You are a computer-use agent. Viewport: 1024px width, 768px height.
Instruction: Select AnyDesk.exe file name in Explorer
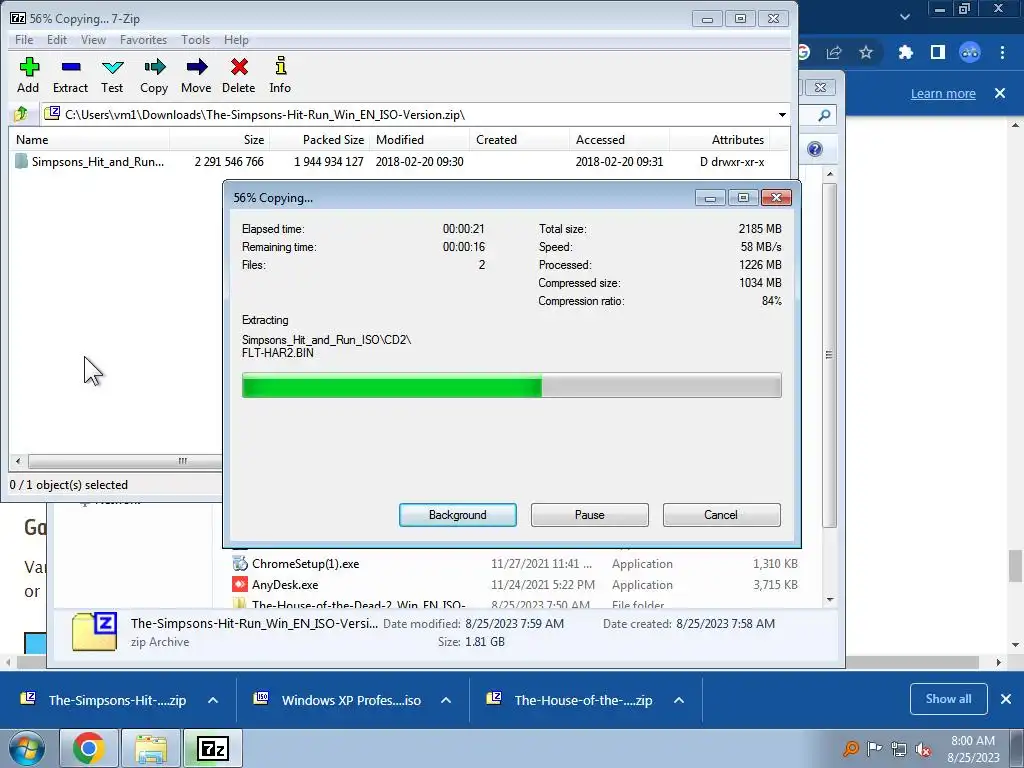[285, 584]
